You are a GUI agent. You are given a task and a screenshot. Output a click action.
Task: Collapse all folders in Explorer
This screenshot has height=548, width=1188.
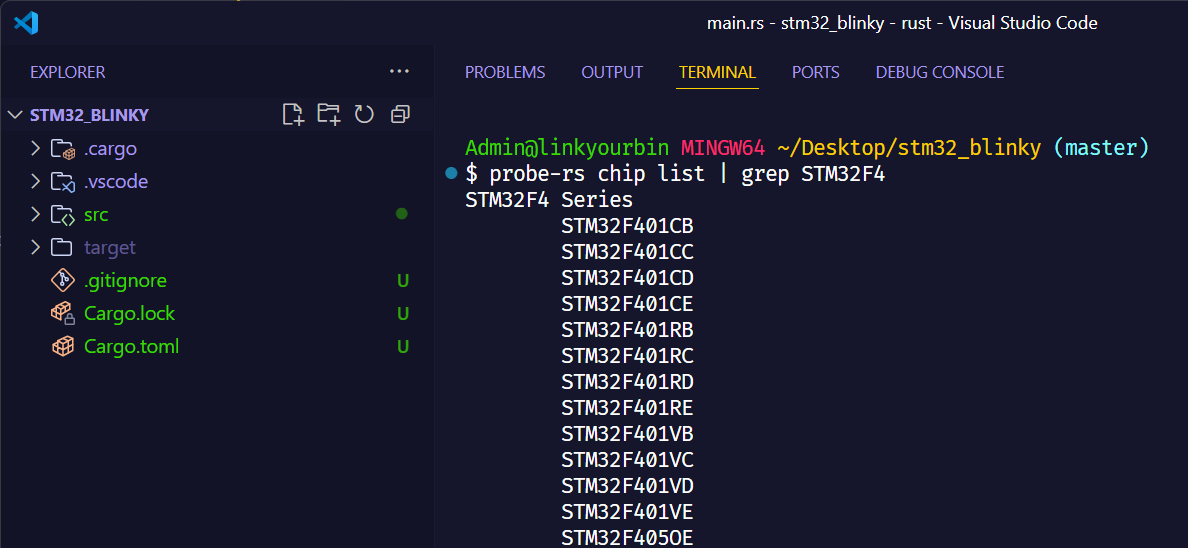tap(400, 114)
